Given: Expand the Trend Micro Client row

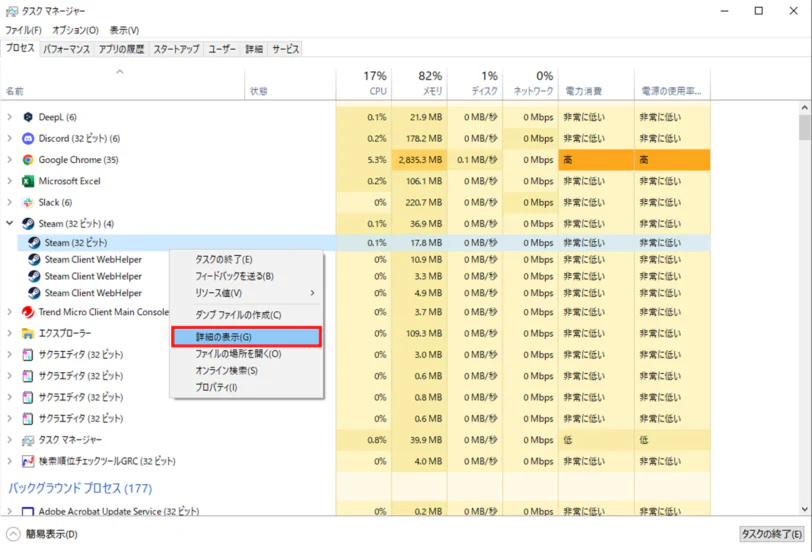Looking at the screenshot, I should [x=9, y=312].
